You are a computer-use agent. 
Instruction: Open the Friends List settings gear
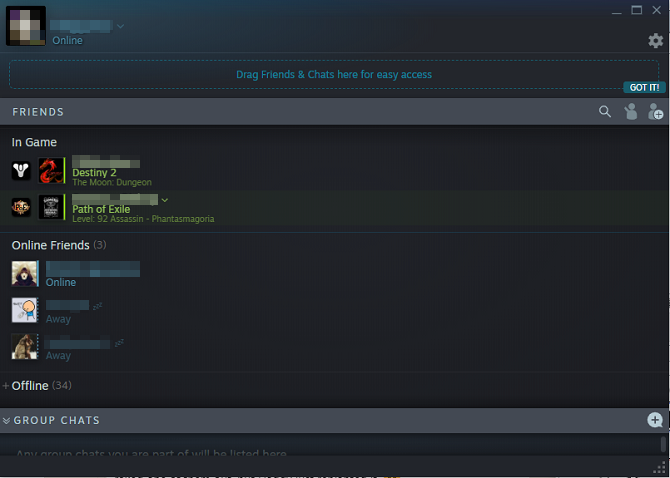point(655,41)
